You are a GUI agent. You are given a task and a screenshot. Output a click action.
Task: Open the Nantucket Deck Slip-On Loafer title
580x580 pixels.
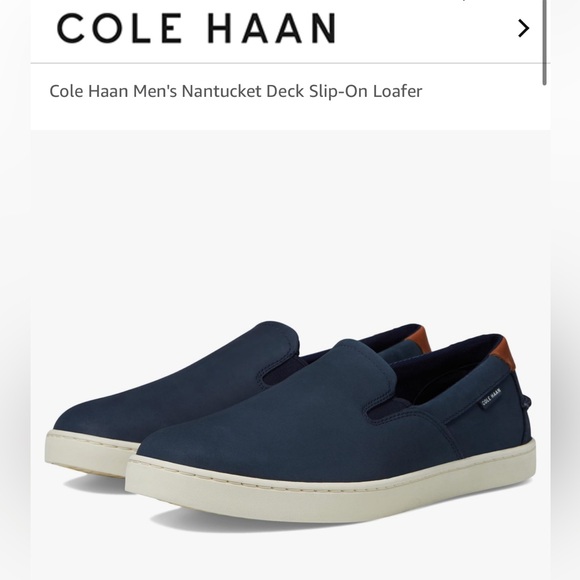236,91
